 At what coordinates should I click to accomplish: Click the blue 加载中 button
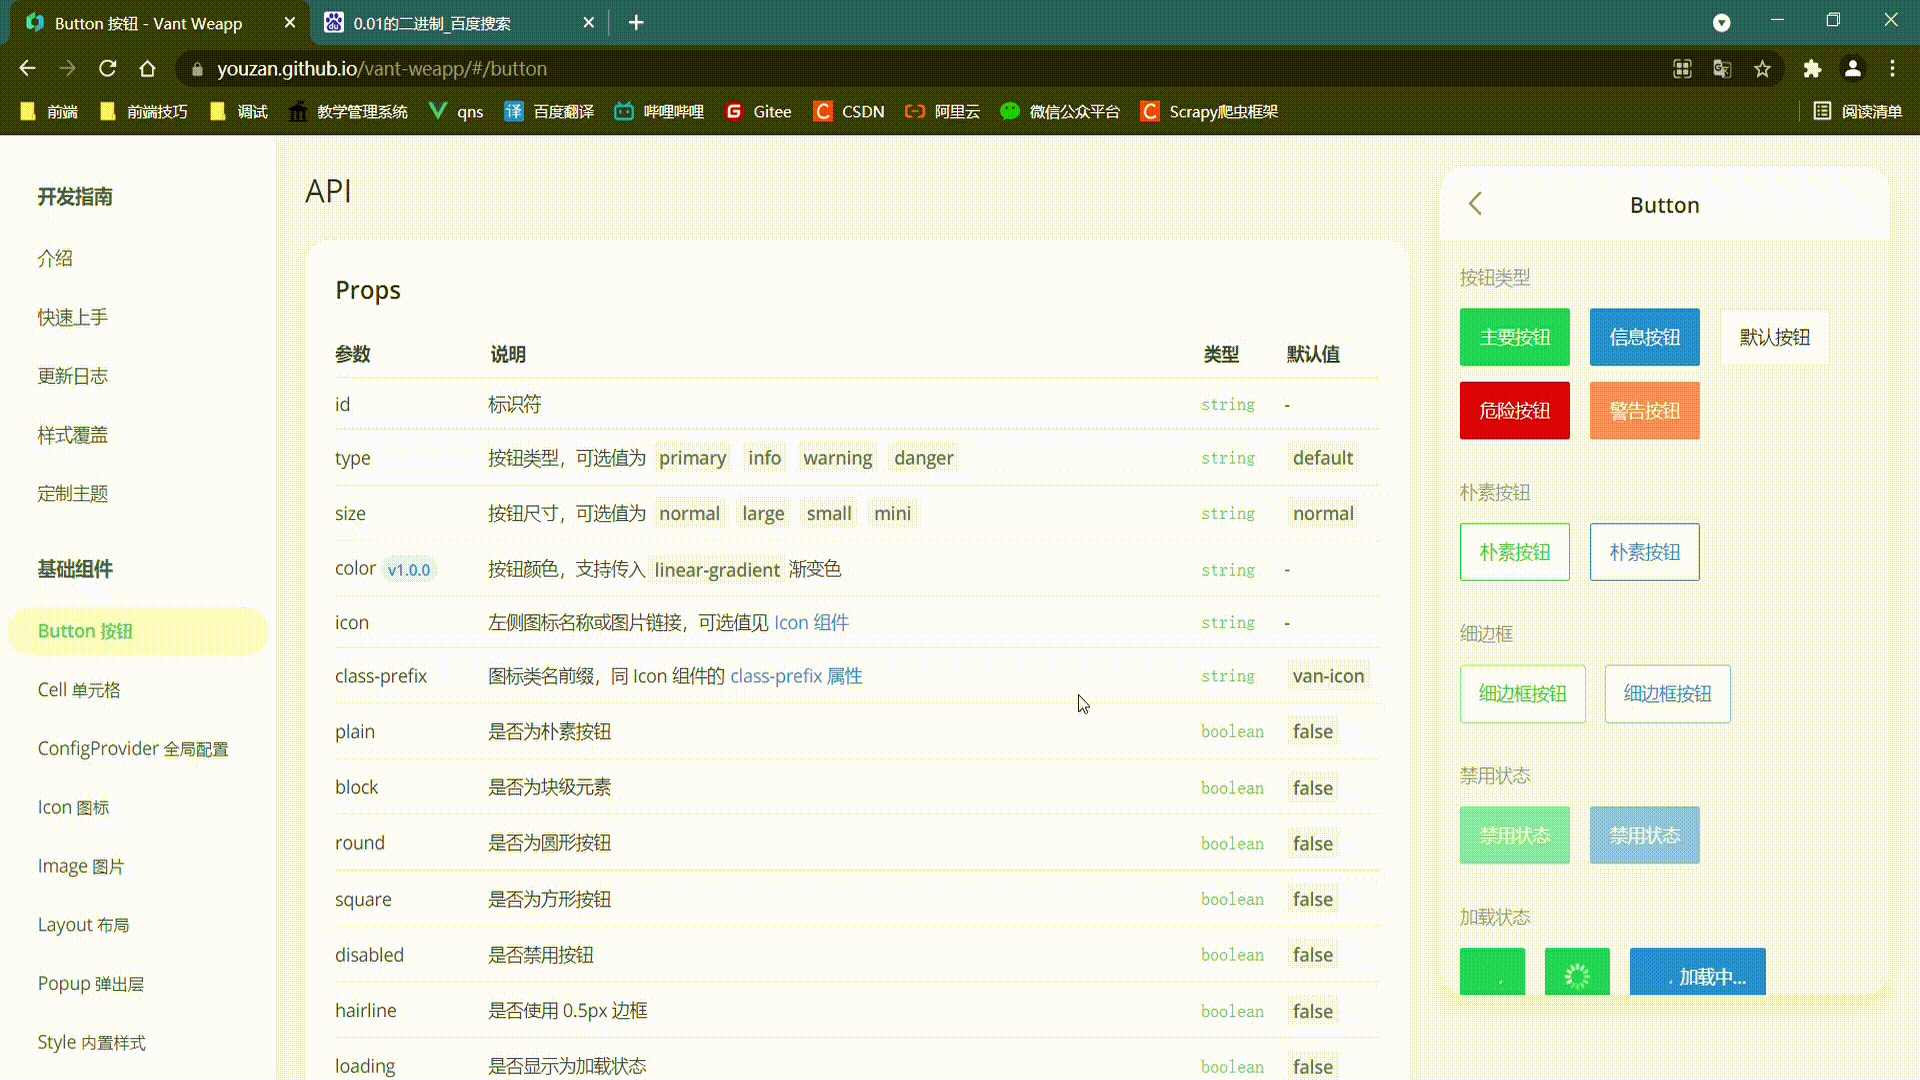(x=1698, y=972)
